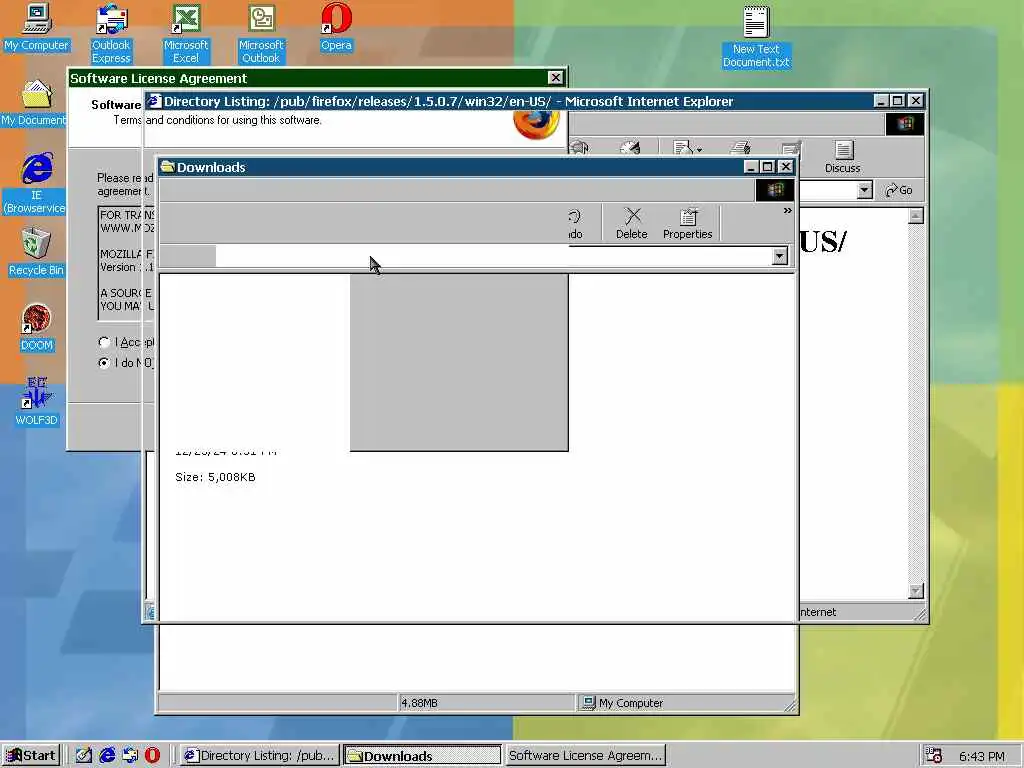The width and height of the screenshot is (1024, 768).
Task: Launch Outlook Express from quick launch
Action: (x=130, y=756)
